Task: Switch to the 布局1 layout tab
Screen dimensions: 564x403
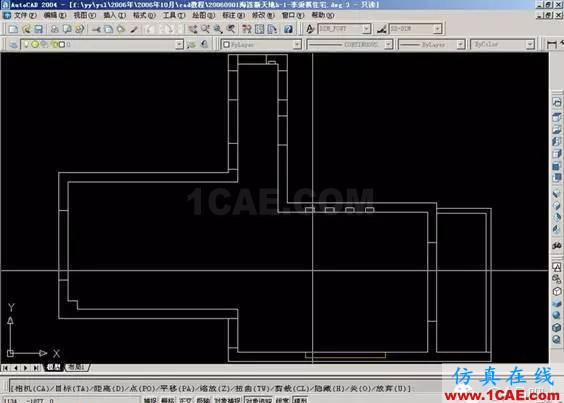Action: pyautogui.click(x=77, y=367)
